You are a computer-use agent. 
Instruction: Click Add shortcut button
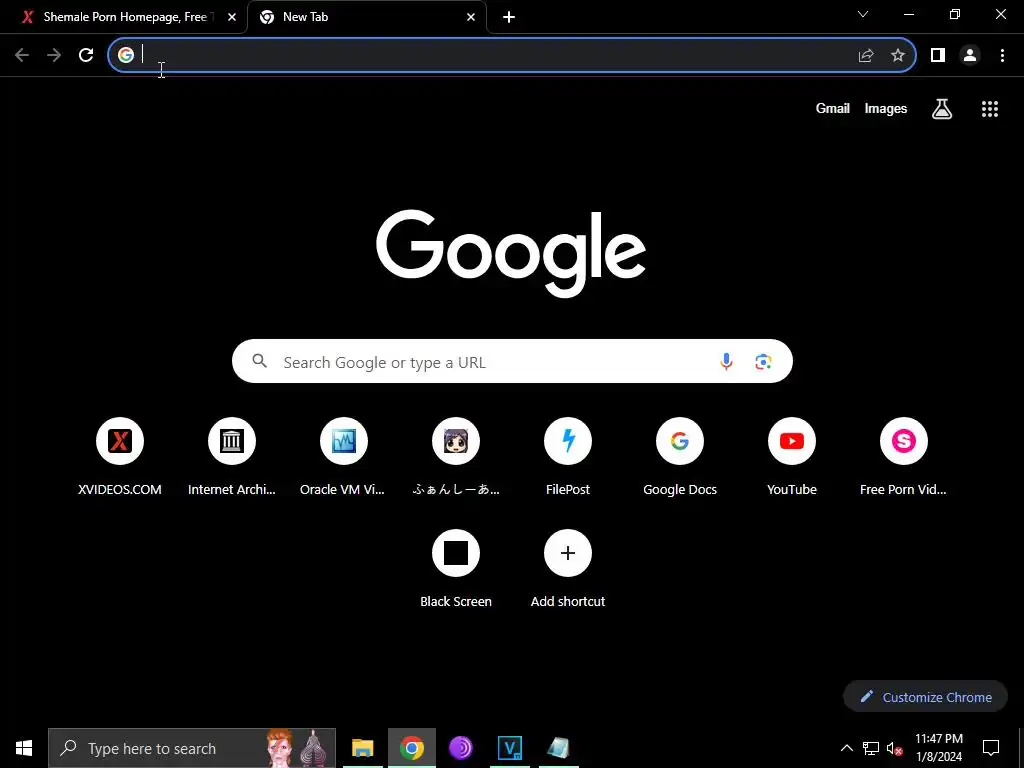(568, 569)
